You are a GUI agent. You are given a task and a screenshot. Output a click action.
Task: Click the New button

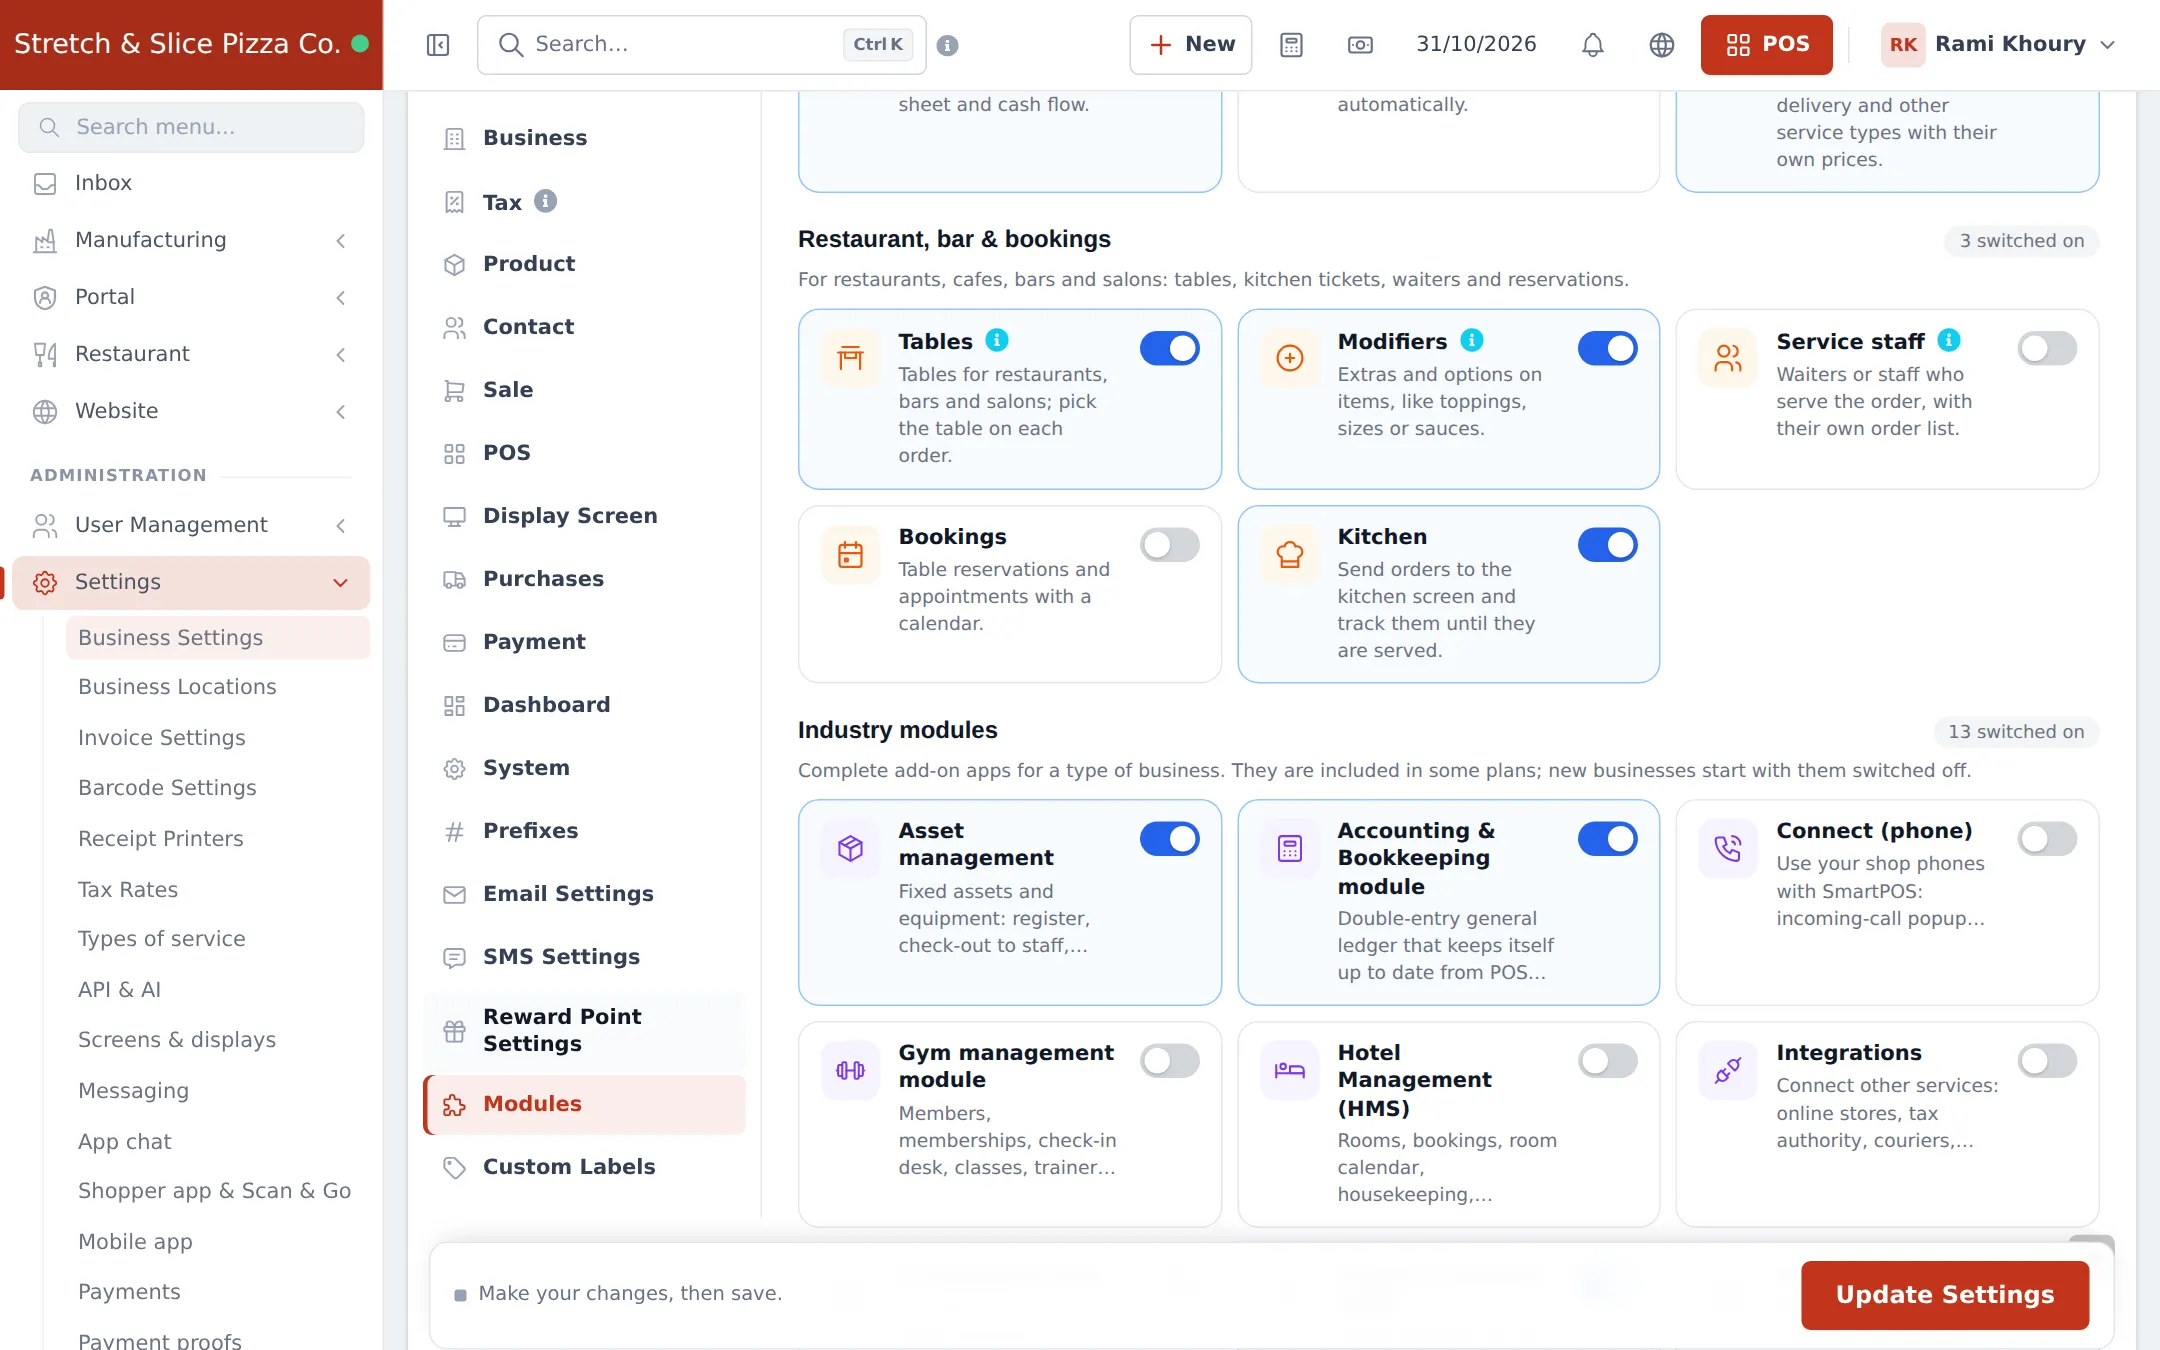pos(1191,45)
